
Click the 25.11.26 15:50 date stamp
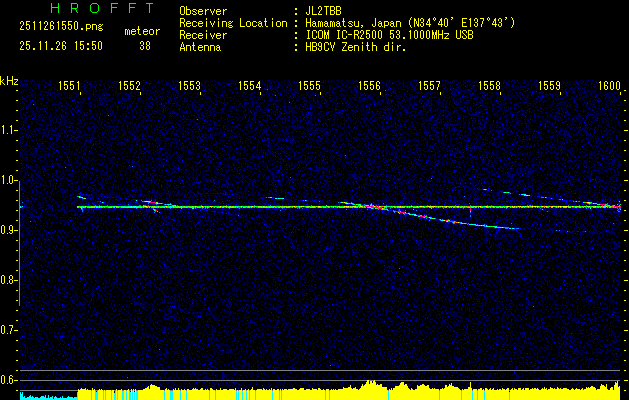coord(54,46)
